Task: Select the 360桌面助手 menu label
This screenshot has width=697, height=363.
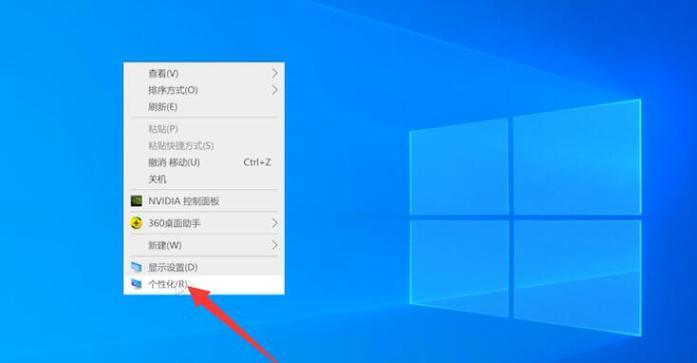Action: [174, 223]
